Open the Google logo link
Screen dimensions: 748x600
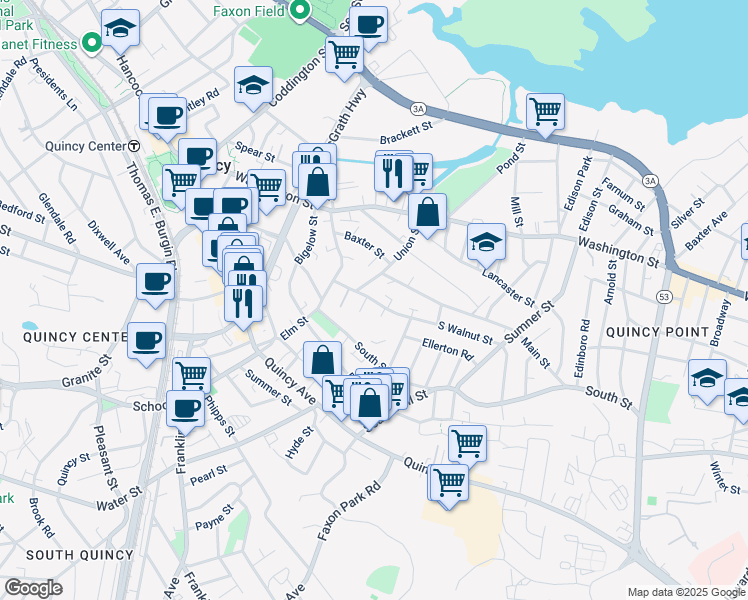coord(33,588)
